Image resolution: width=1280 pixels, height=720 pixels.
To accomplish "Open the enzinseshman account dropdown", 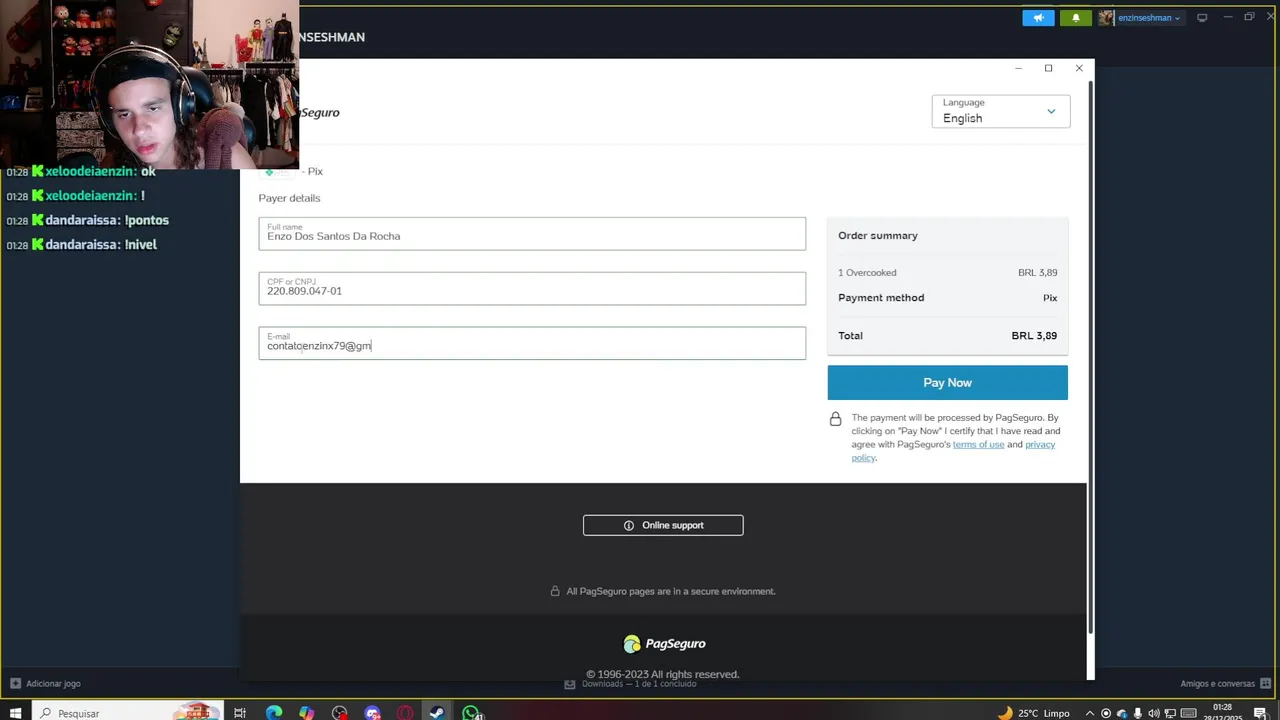I will pos(1148,18).
